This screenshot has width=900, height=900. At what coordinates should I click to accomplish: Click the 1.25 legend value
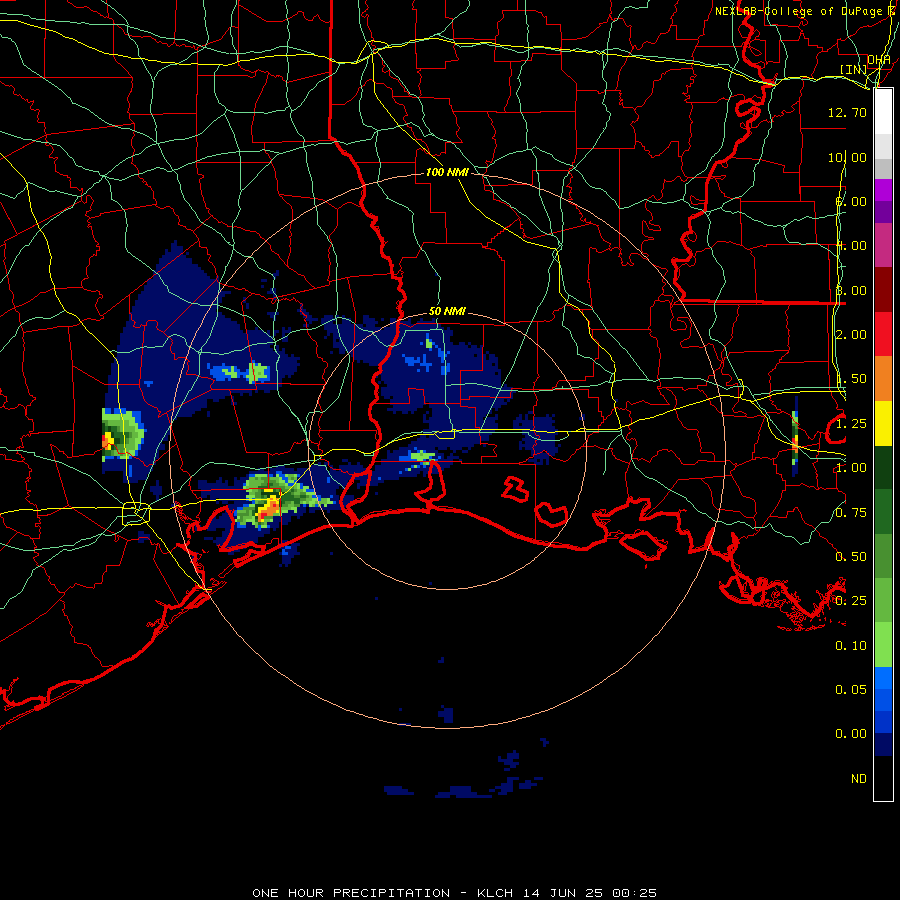coord(851,424)
